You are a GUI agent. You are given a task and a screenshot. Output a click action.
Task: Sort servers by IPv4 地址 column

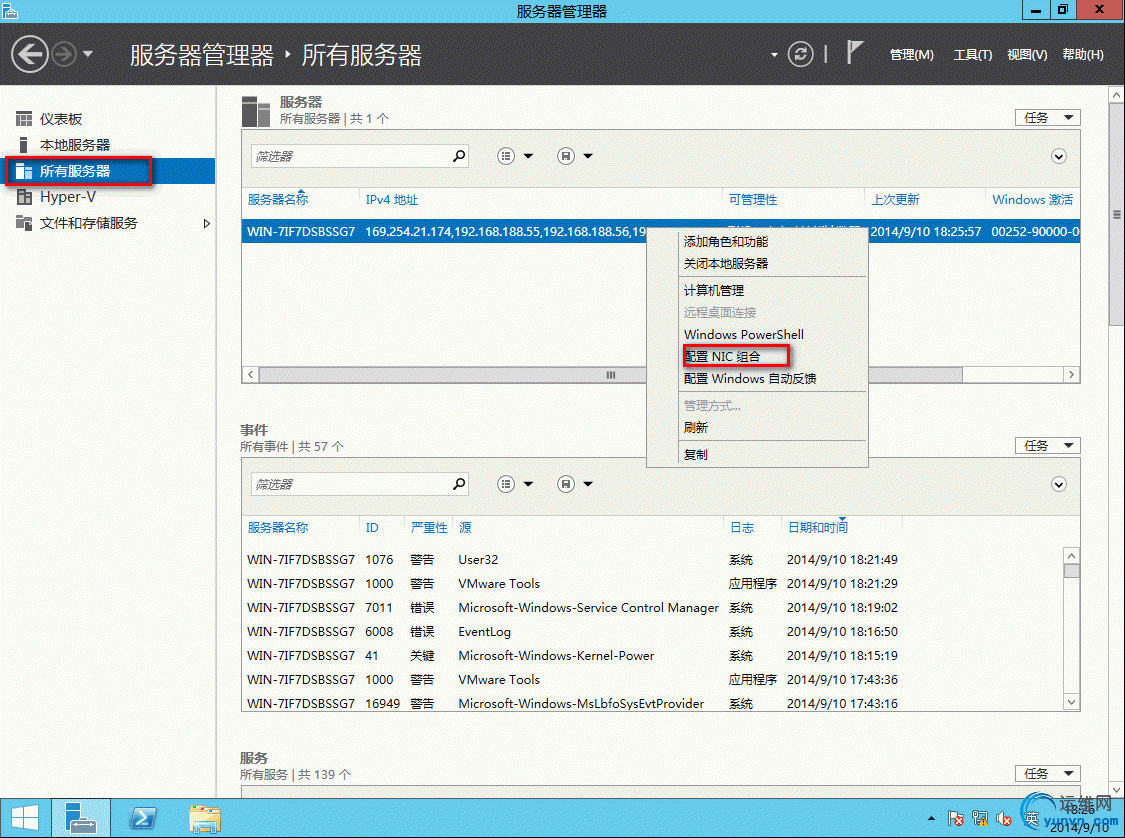392,199
